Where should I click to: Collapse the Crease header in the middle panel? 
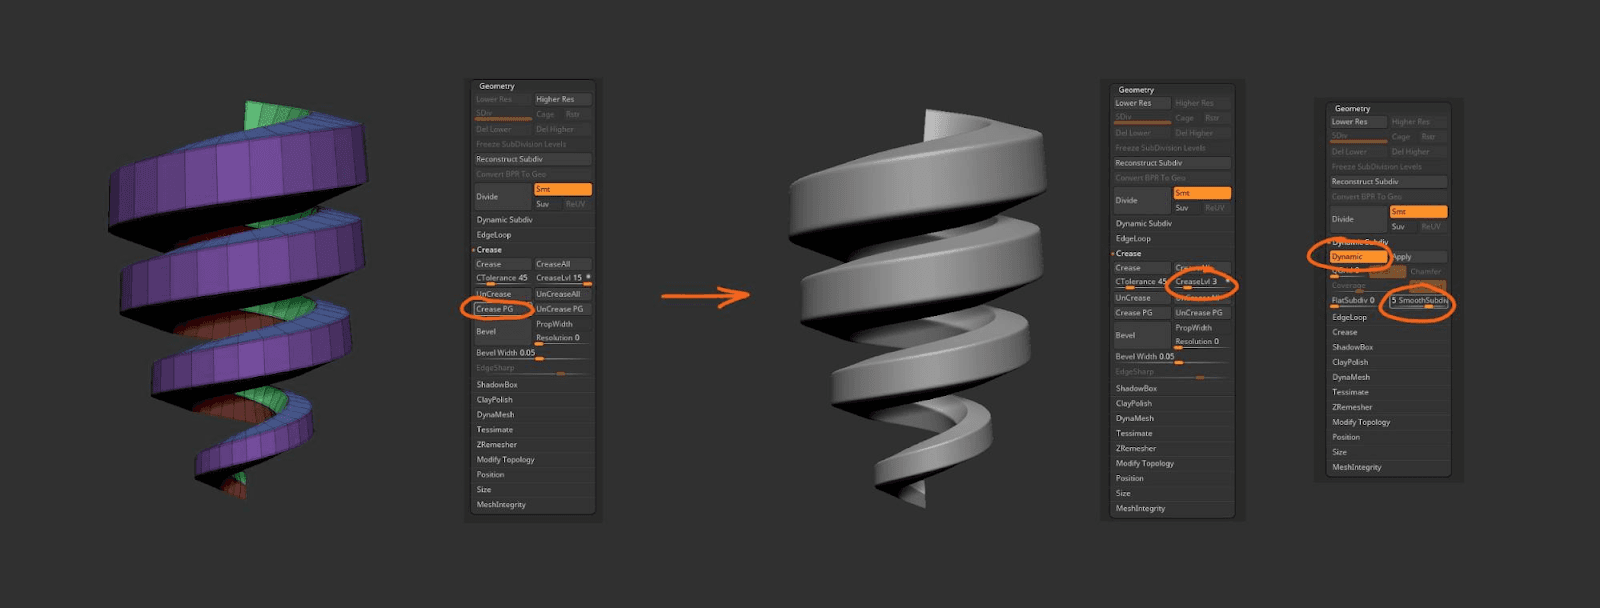click(1128, 254)
